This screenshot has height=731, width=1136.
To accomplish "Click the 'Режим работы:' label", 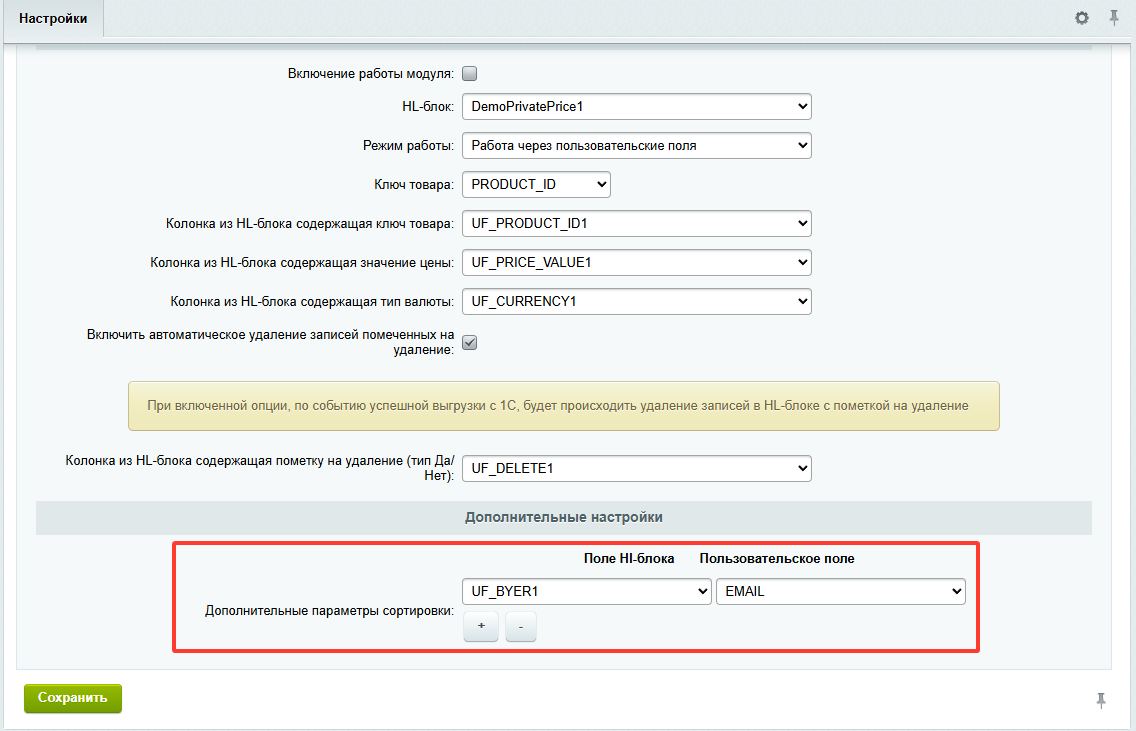I will tap(409, 146).
